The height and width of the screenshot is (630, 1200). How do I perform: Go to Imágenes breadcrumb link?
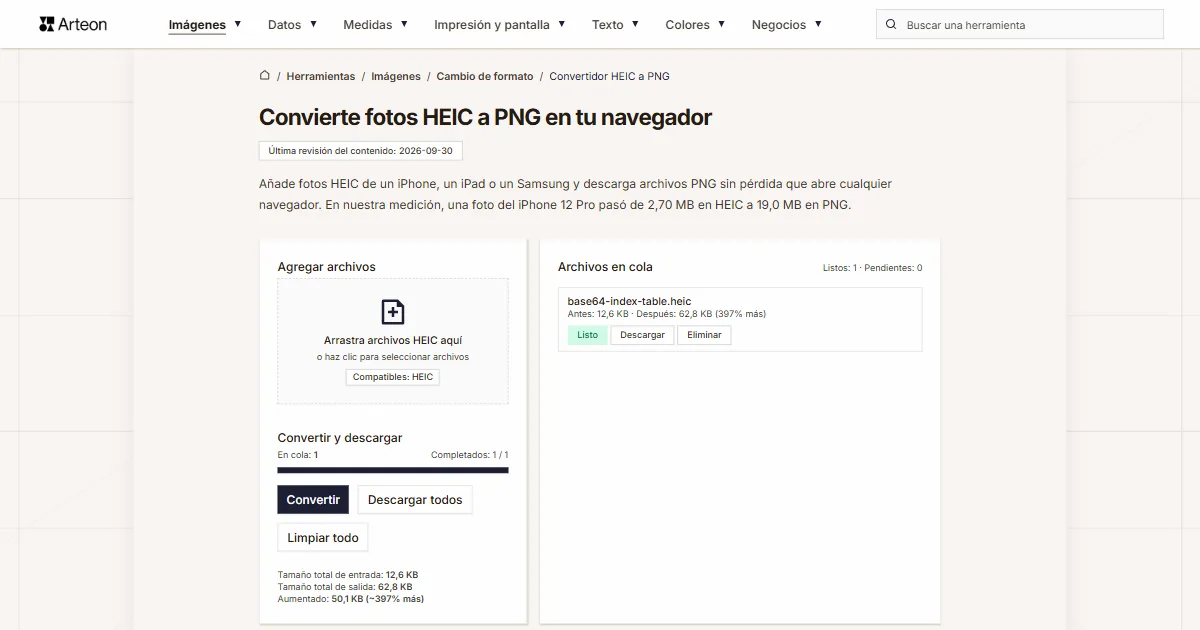pos(396,76)
